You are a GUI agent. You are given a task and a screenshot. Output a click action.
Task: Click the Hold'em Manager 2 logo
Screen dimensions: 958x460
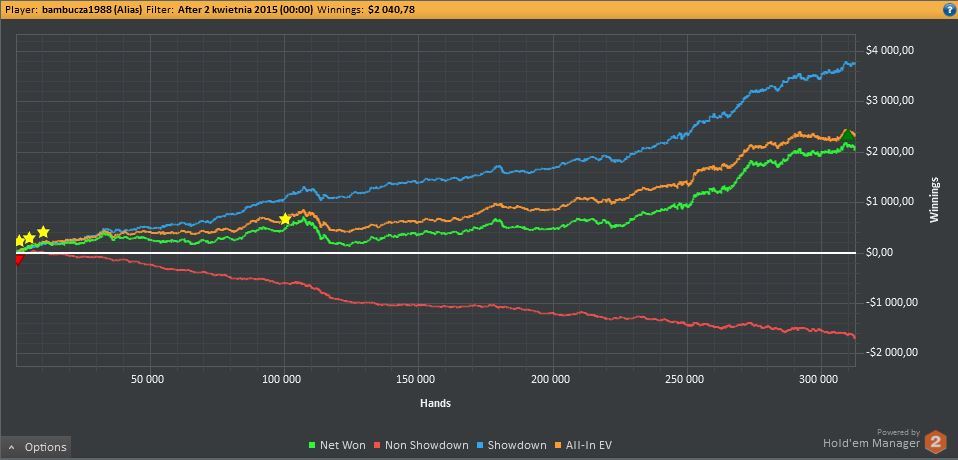[x=935, y=442]
